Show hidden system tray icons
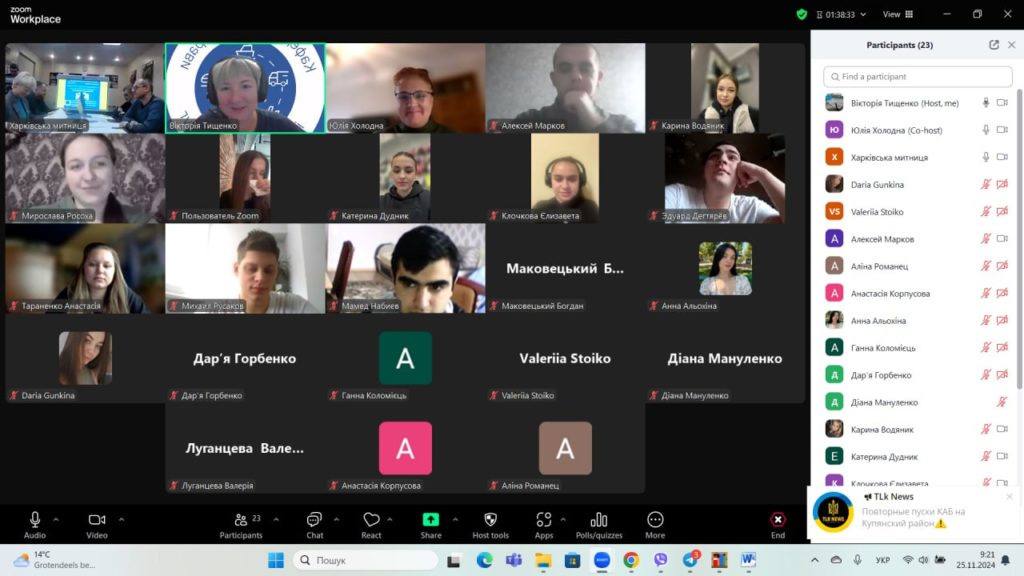Screen dimensions: 1024x576 (814, 560)
